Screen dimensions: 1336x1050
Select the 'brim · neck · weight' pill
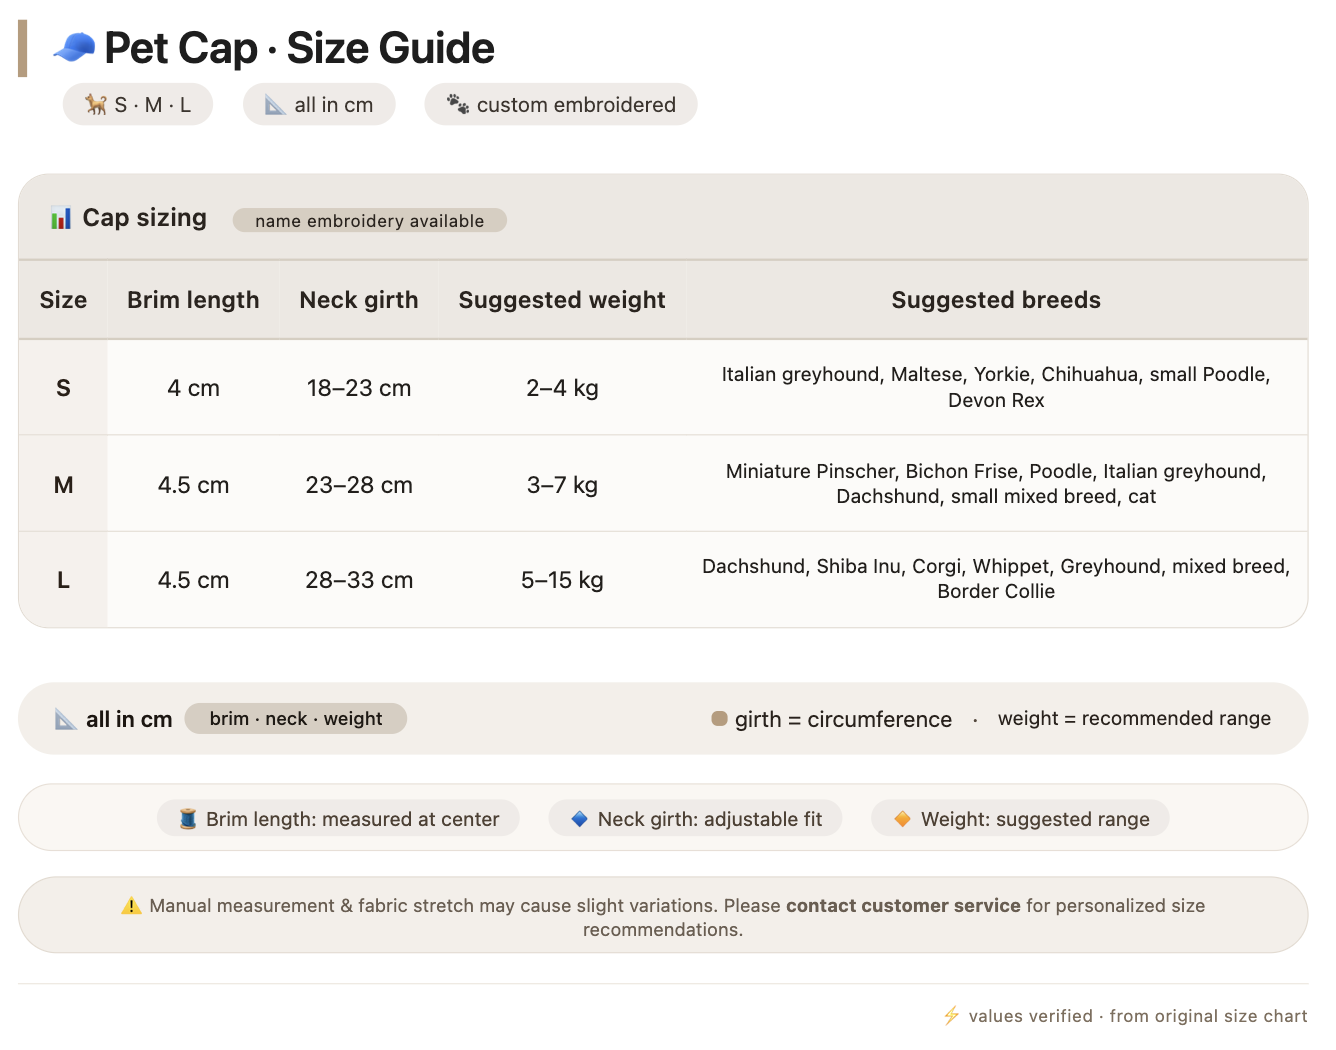pos(296,718)
